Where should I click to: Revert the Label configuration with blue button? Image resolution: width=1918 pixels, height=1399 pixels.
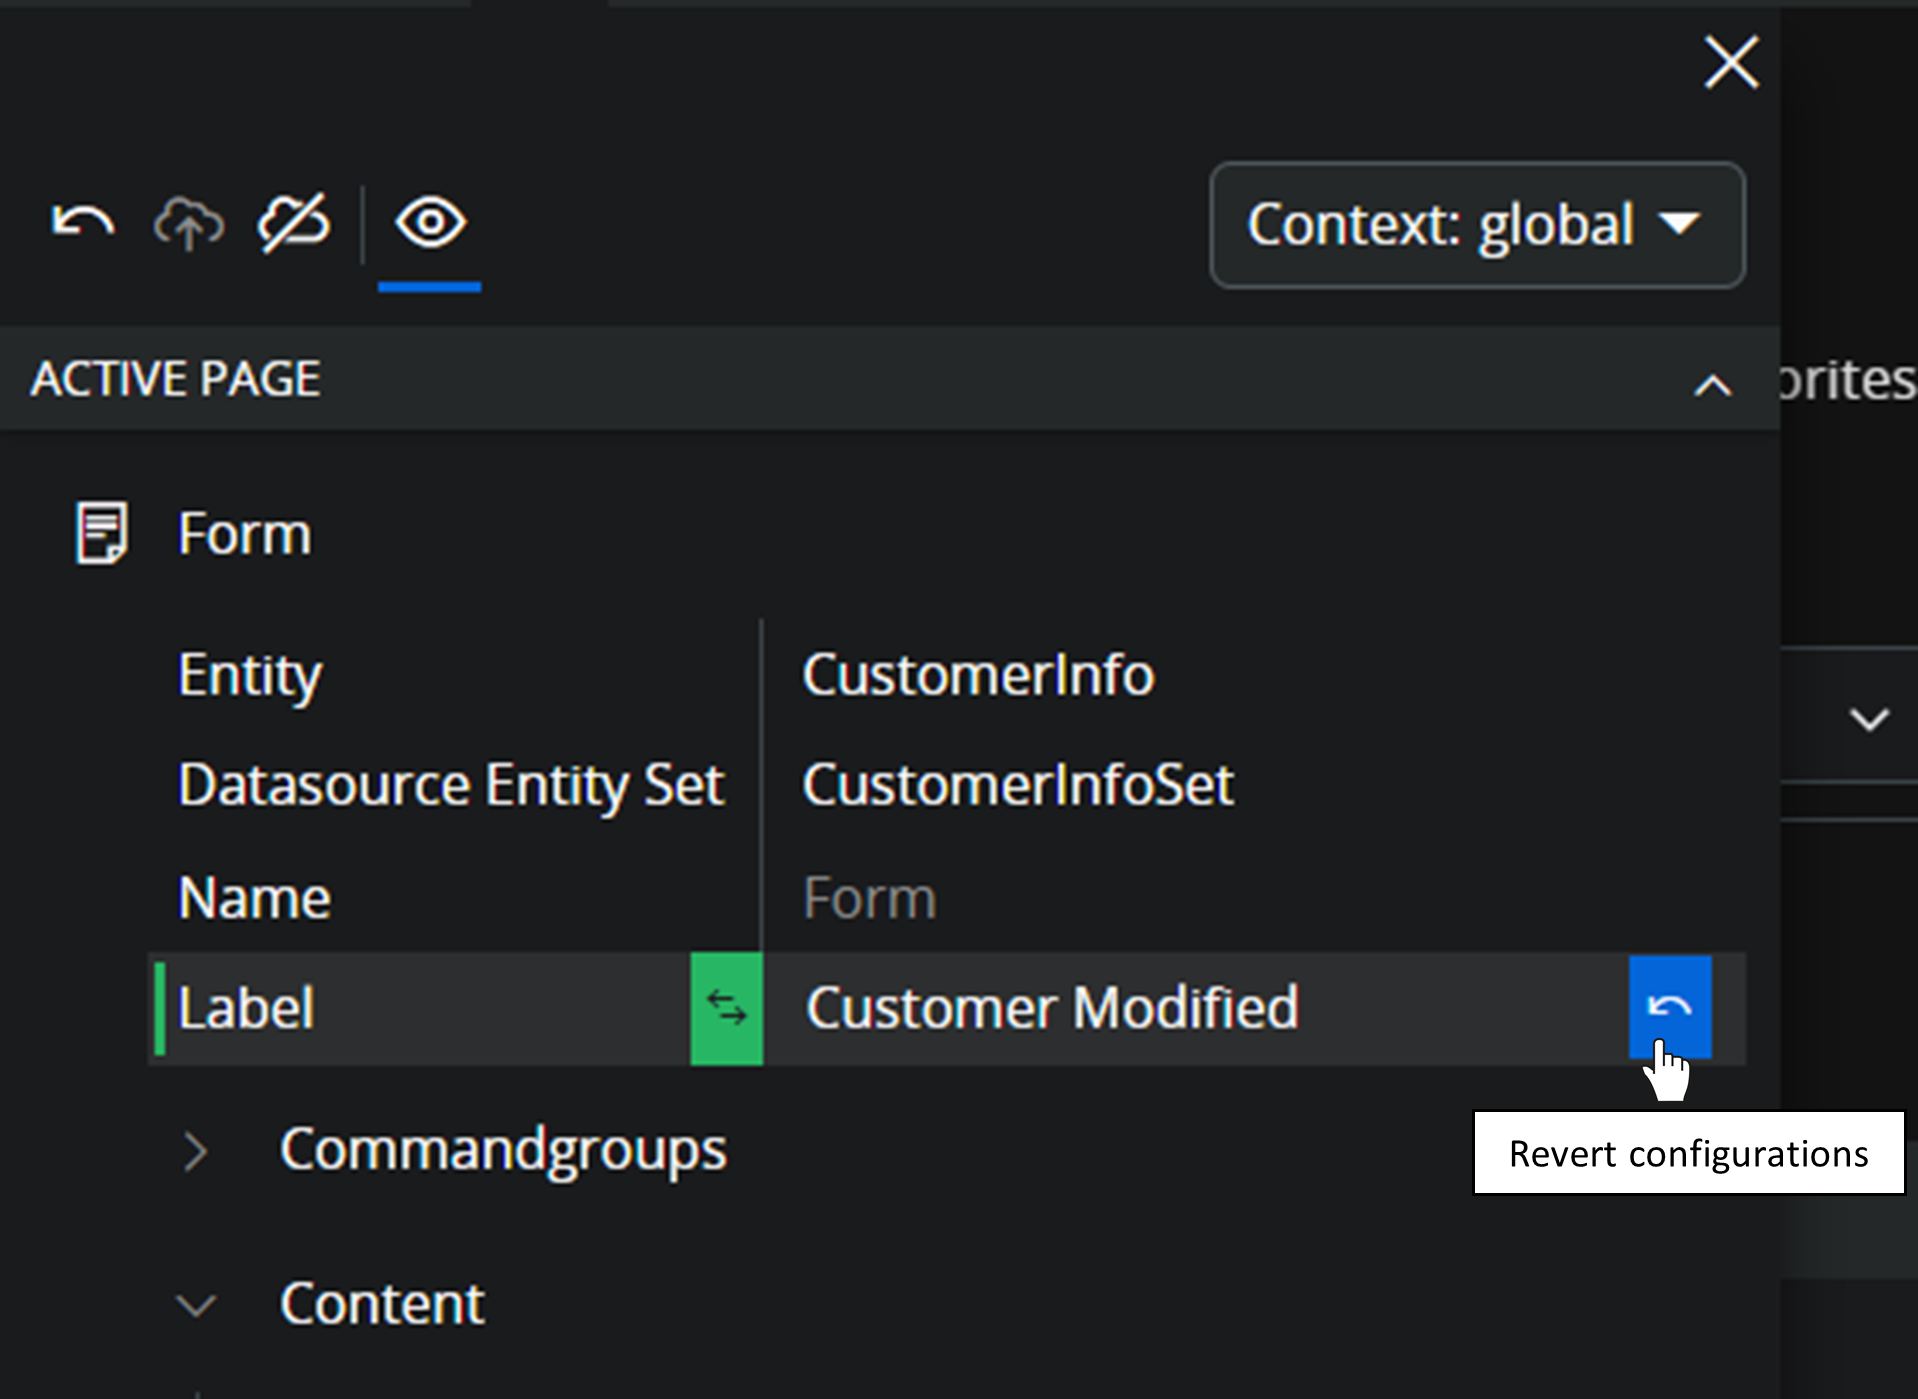click(1669, 1006)
